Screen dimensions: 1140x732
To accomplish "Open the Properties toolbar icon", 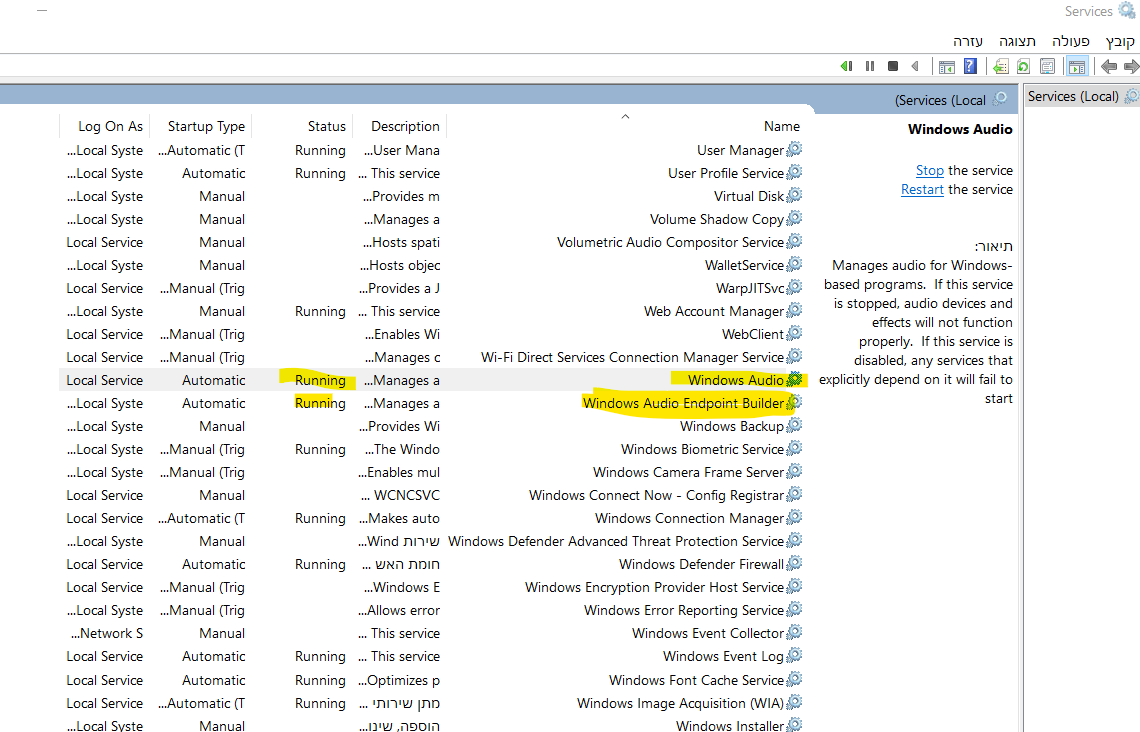I will click(1047, 67).
